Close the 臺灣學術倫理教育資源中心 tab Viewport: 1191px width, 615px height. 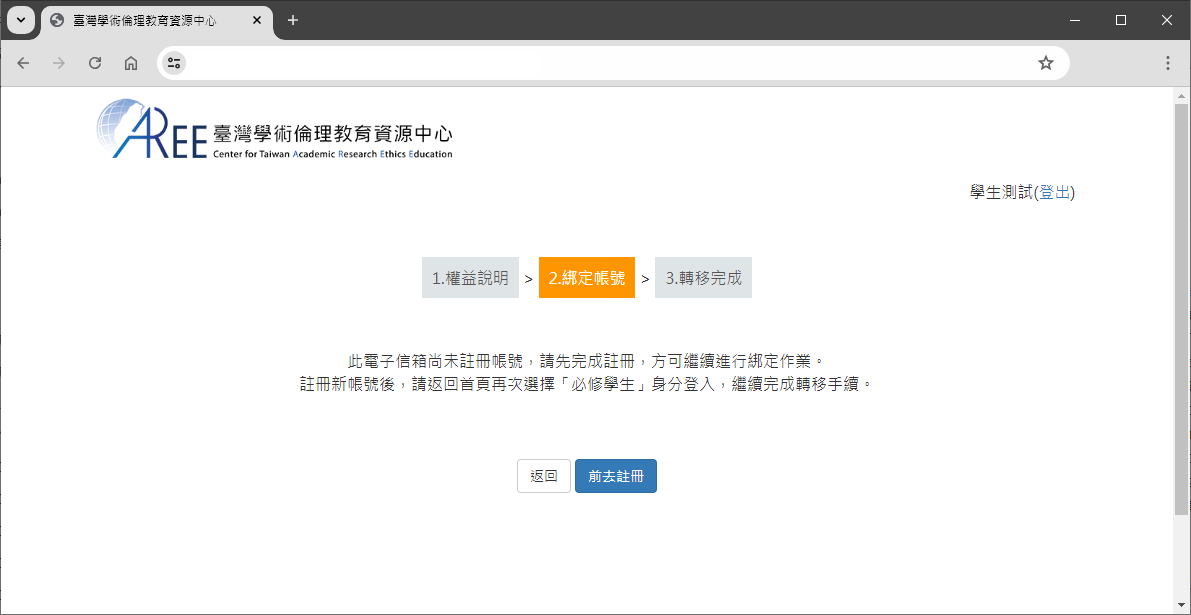257,20
